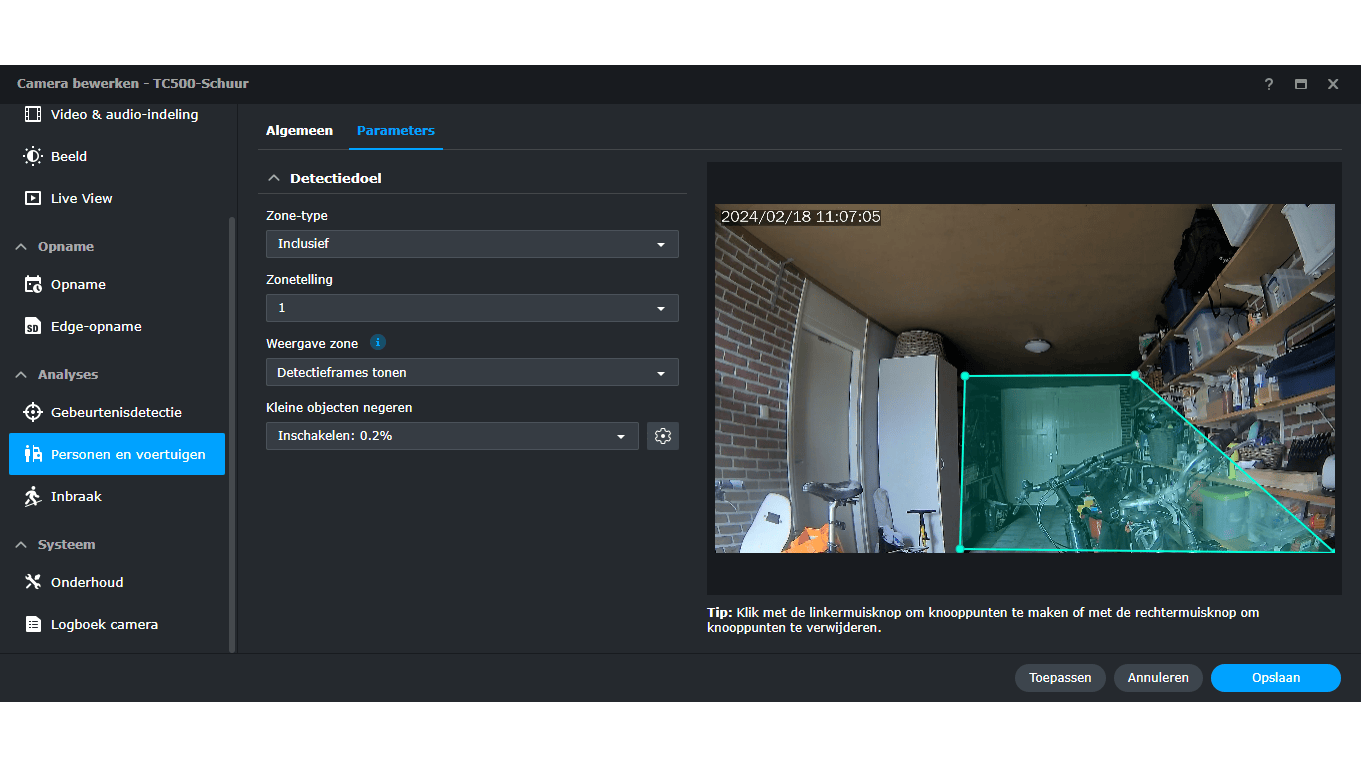Click the top-right node of the detection zone

[x=1135, y=375]
